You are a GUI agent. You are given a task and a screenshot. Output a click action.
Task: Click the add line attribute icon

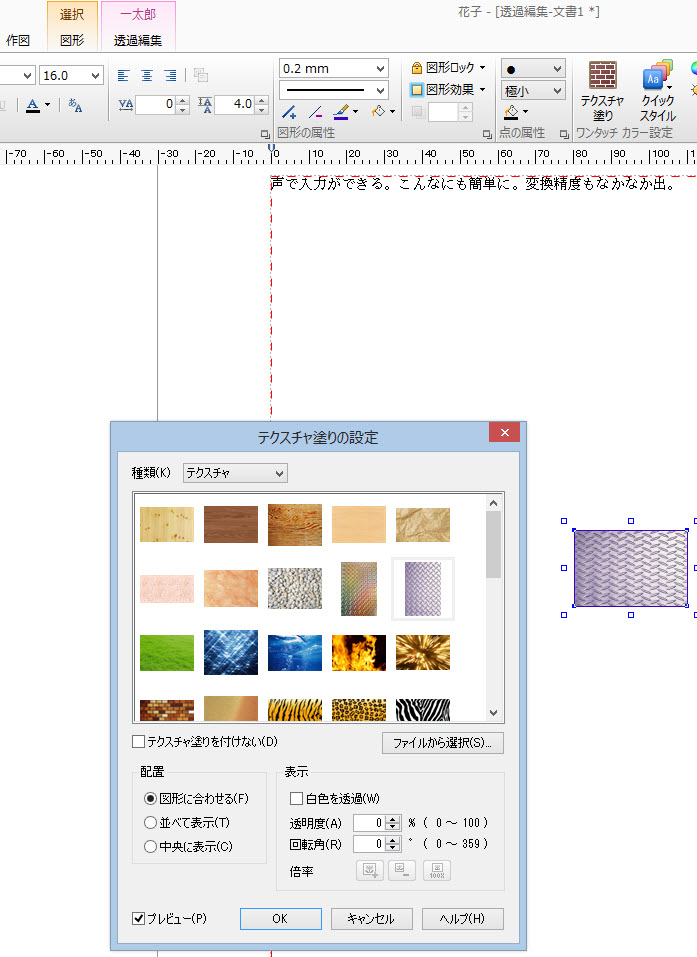(289, 112)
